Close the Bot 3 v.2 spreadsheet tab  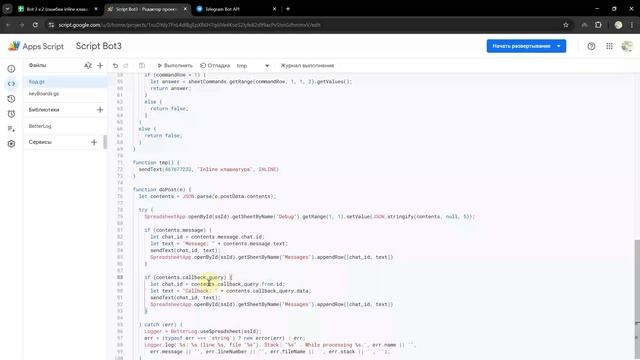[x=96, y=9]
